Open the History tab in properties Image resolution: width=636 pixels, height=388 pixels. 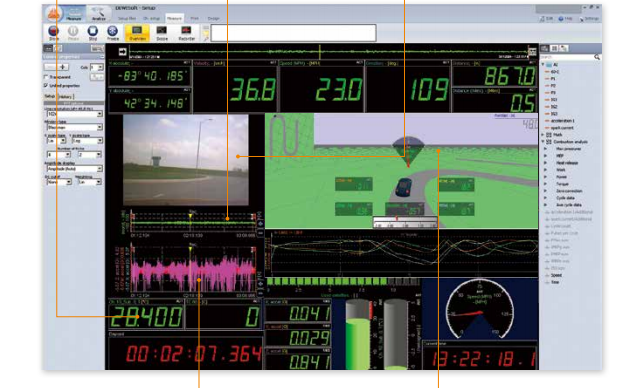click(x=66, y=96)
